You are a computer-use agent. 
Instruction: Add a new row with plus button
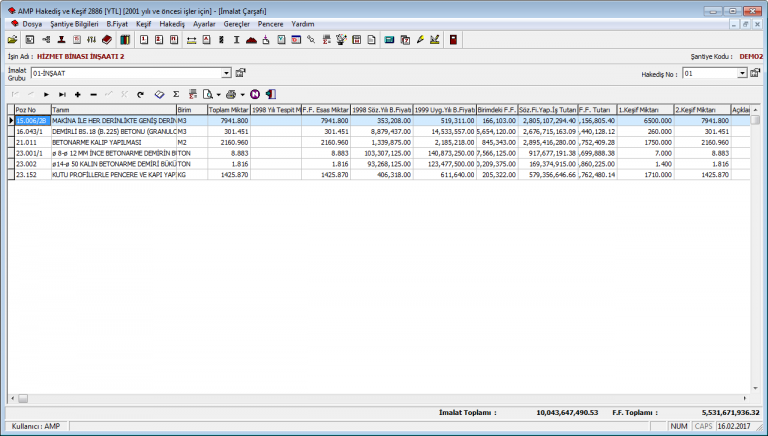coord(78,93)
